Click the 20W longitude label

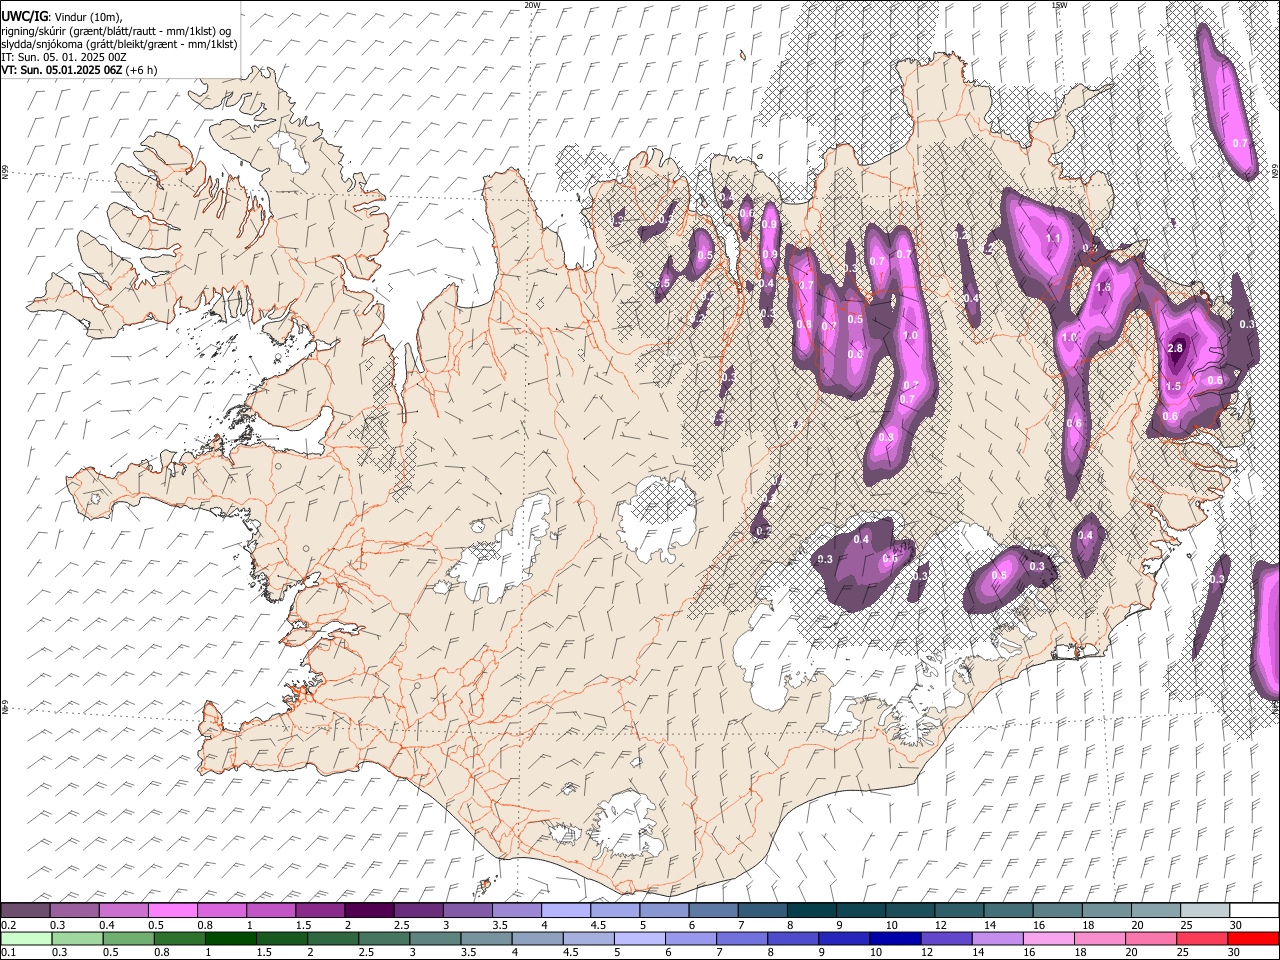[x=532, y=5]
